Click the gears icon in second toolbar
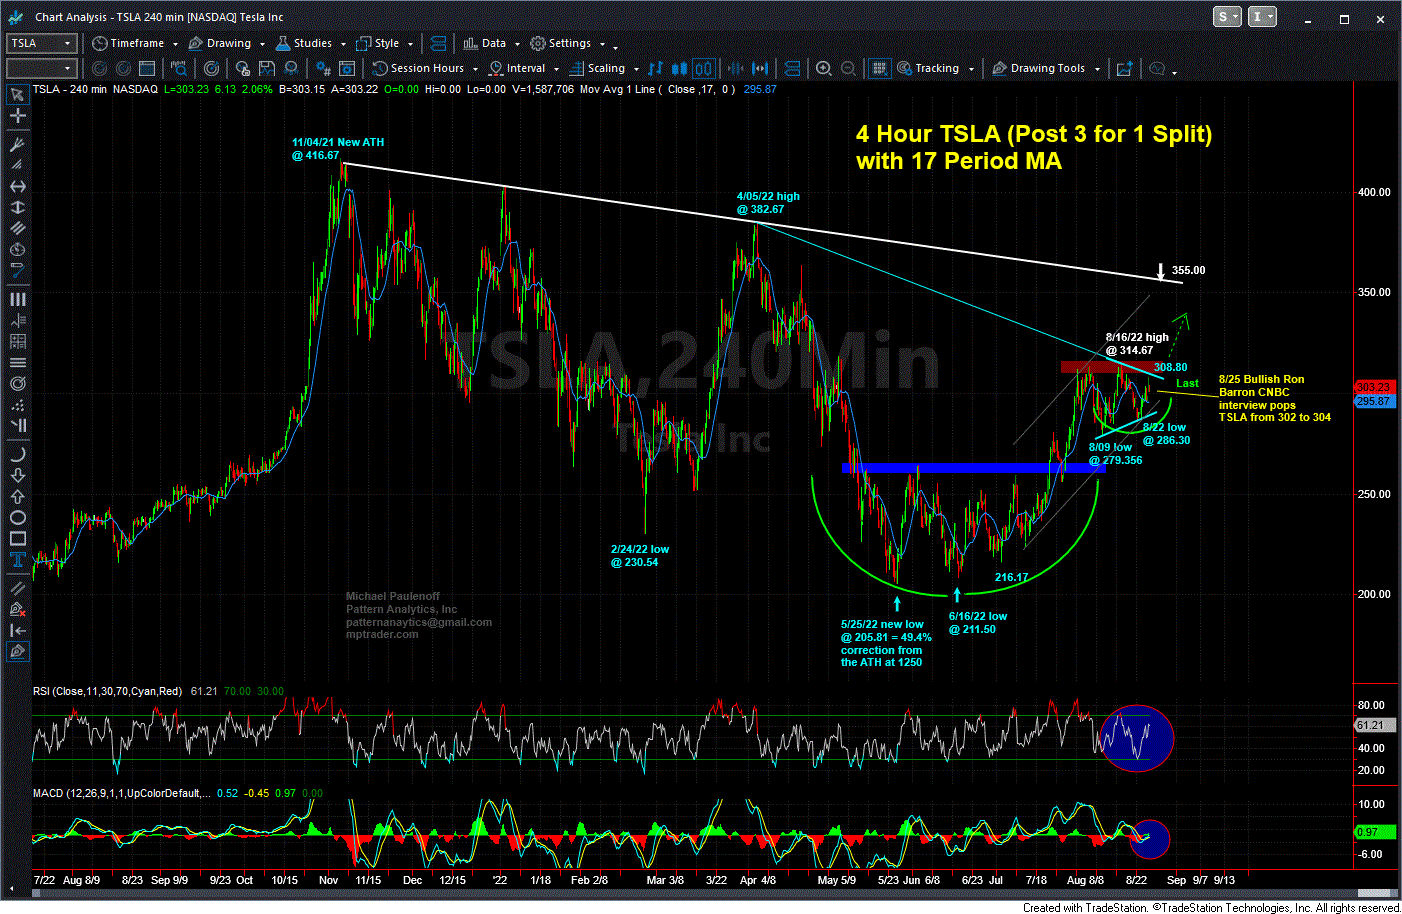 coord(322,68)
